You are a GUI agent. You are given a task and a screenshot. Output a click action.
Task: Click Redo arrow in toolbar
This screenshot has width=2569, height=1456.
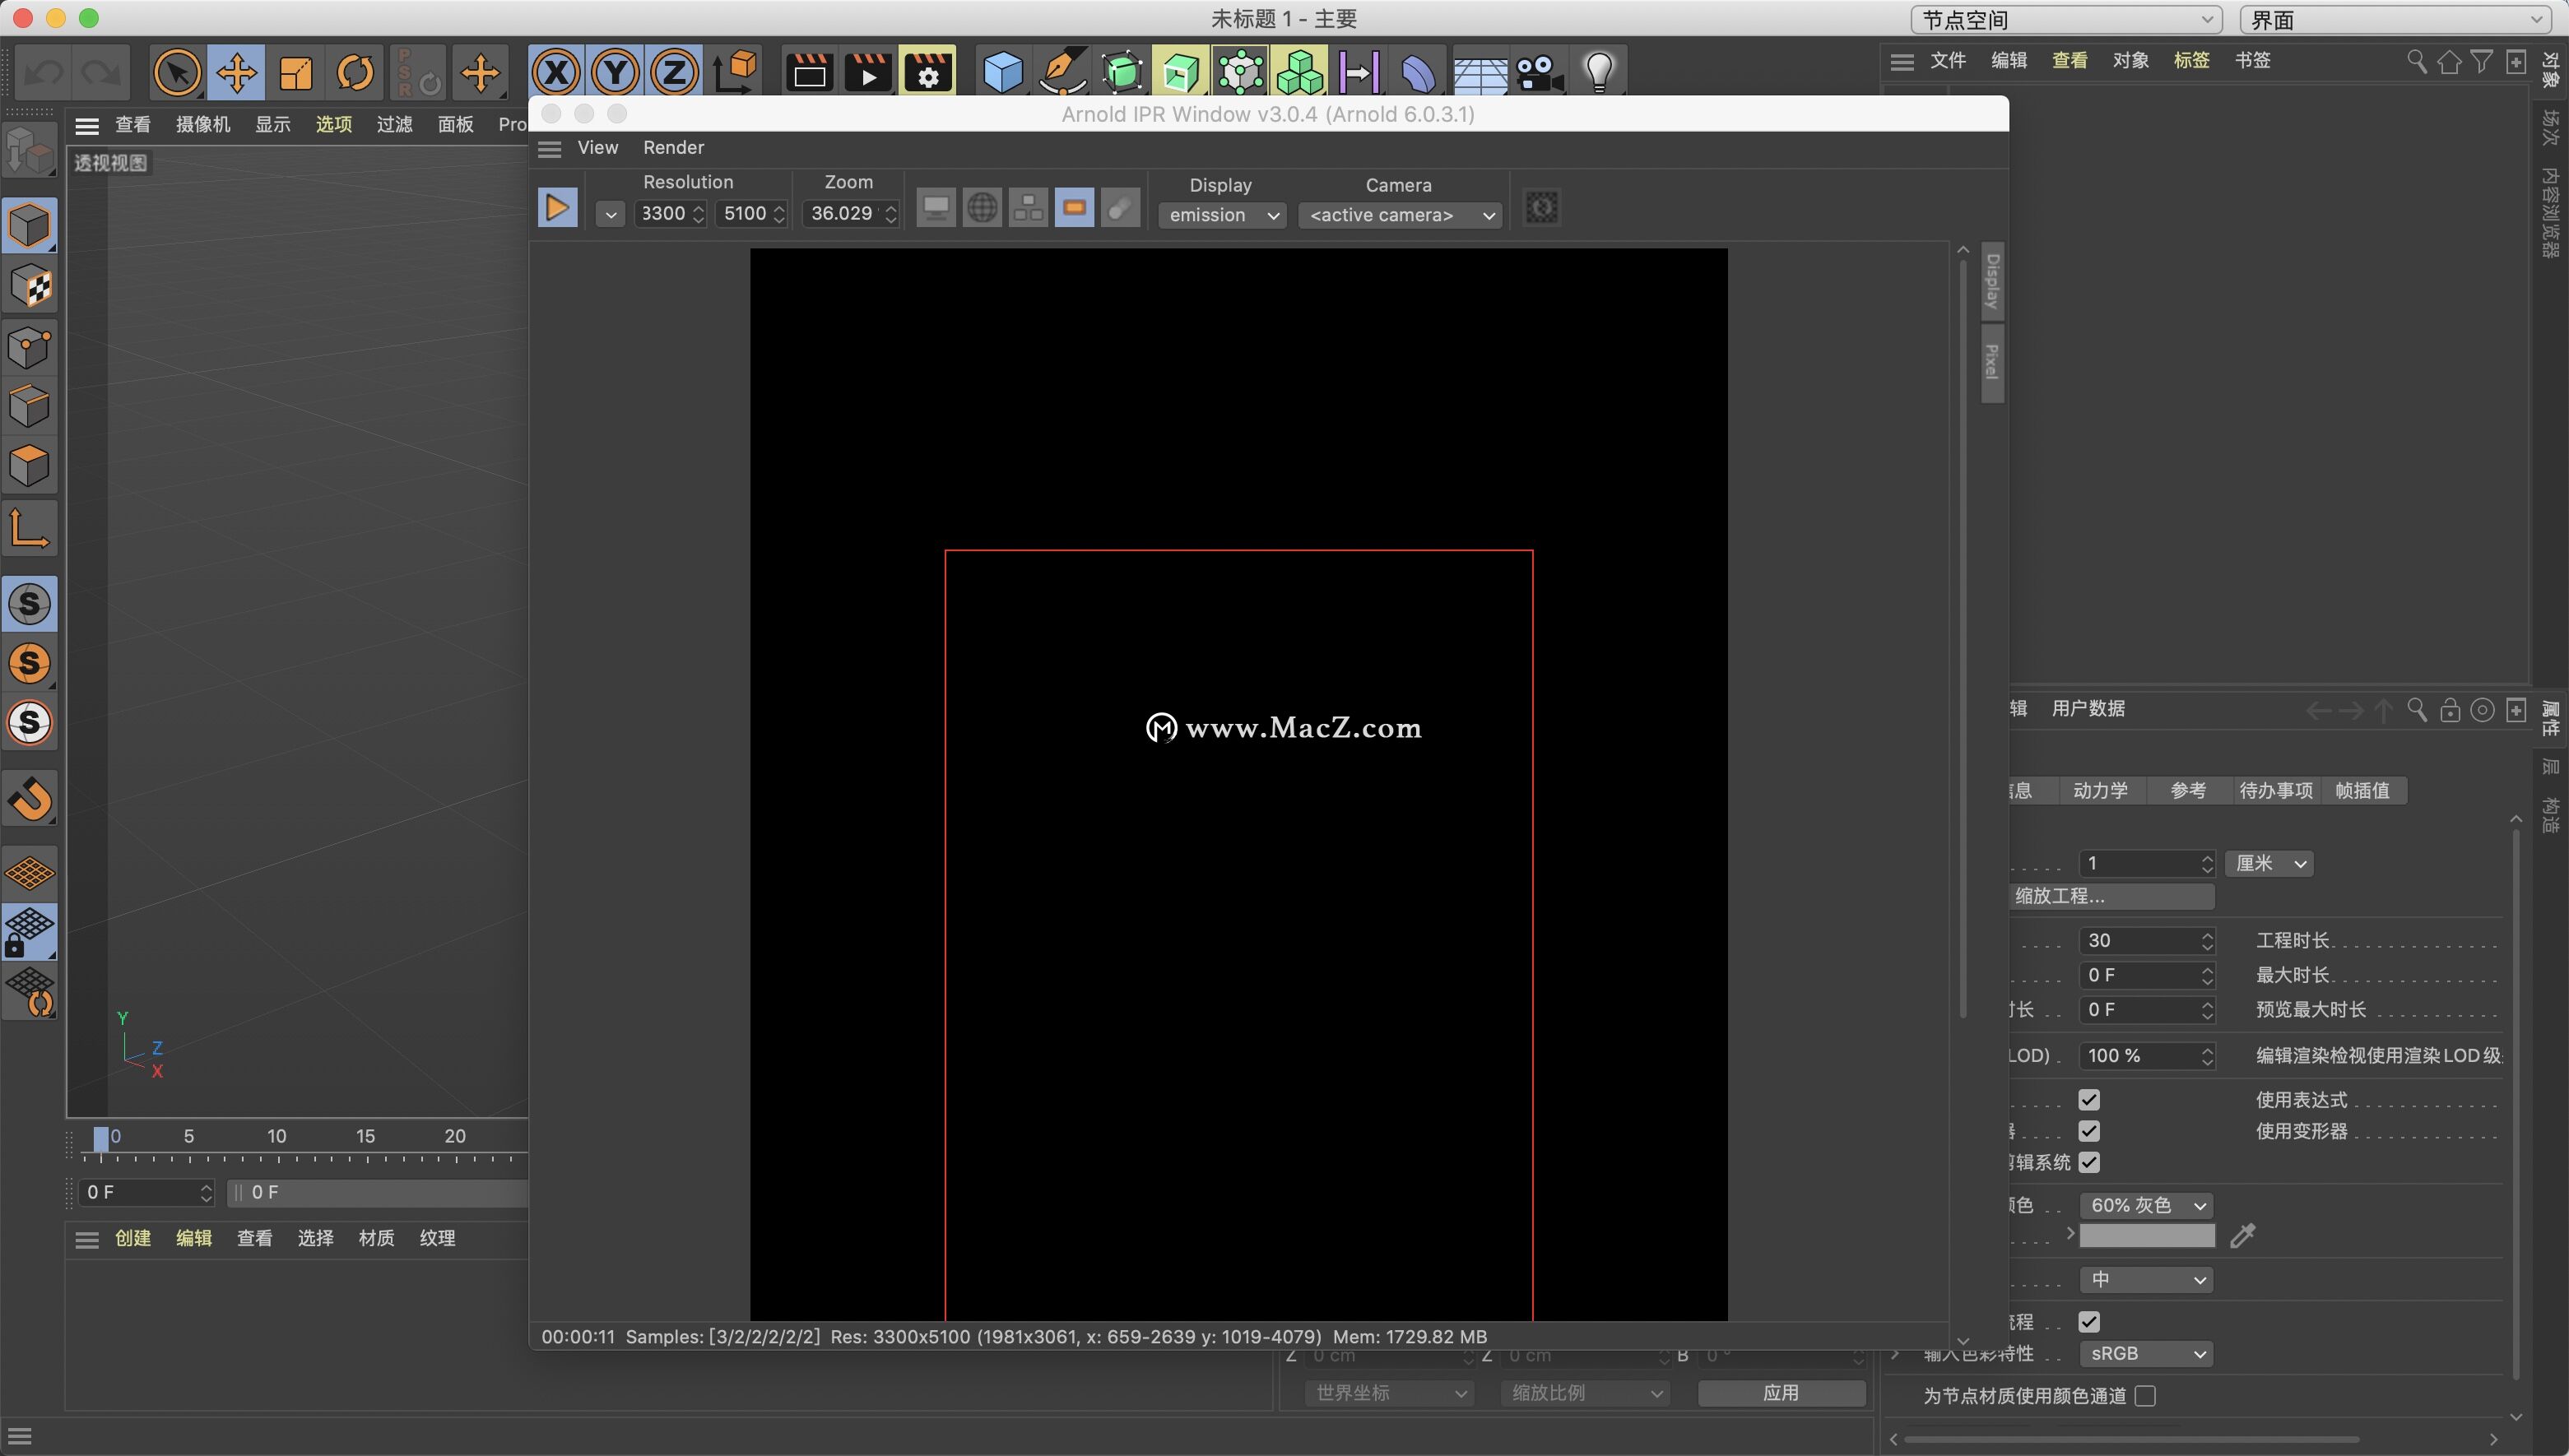pos(102,72)
